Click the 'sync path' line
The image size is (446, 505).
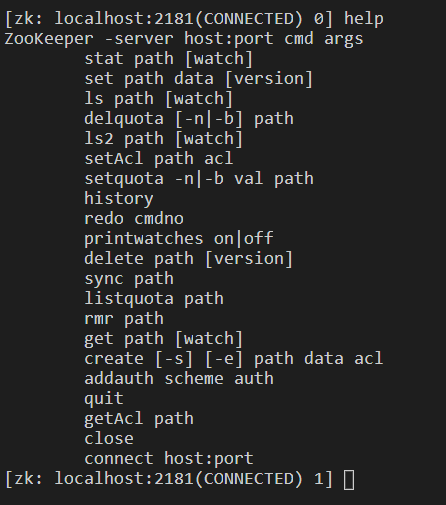point(129,279)
